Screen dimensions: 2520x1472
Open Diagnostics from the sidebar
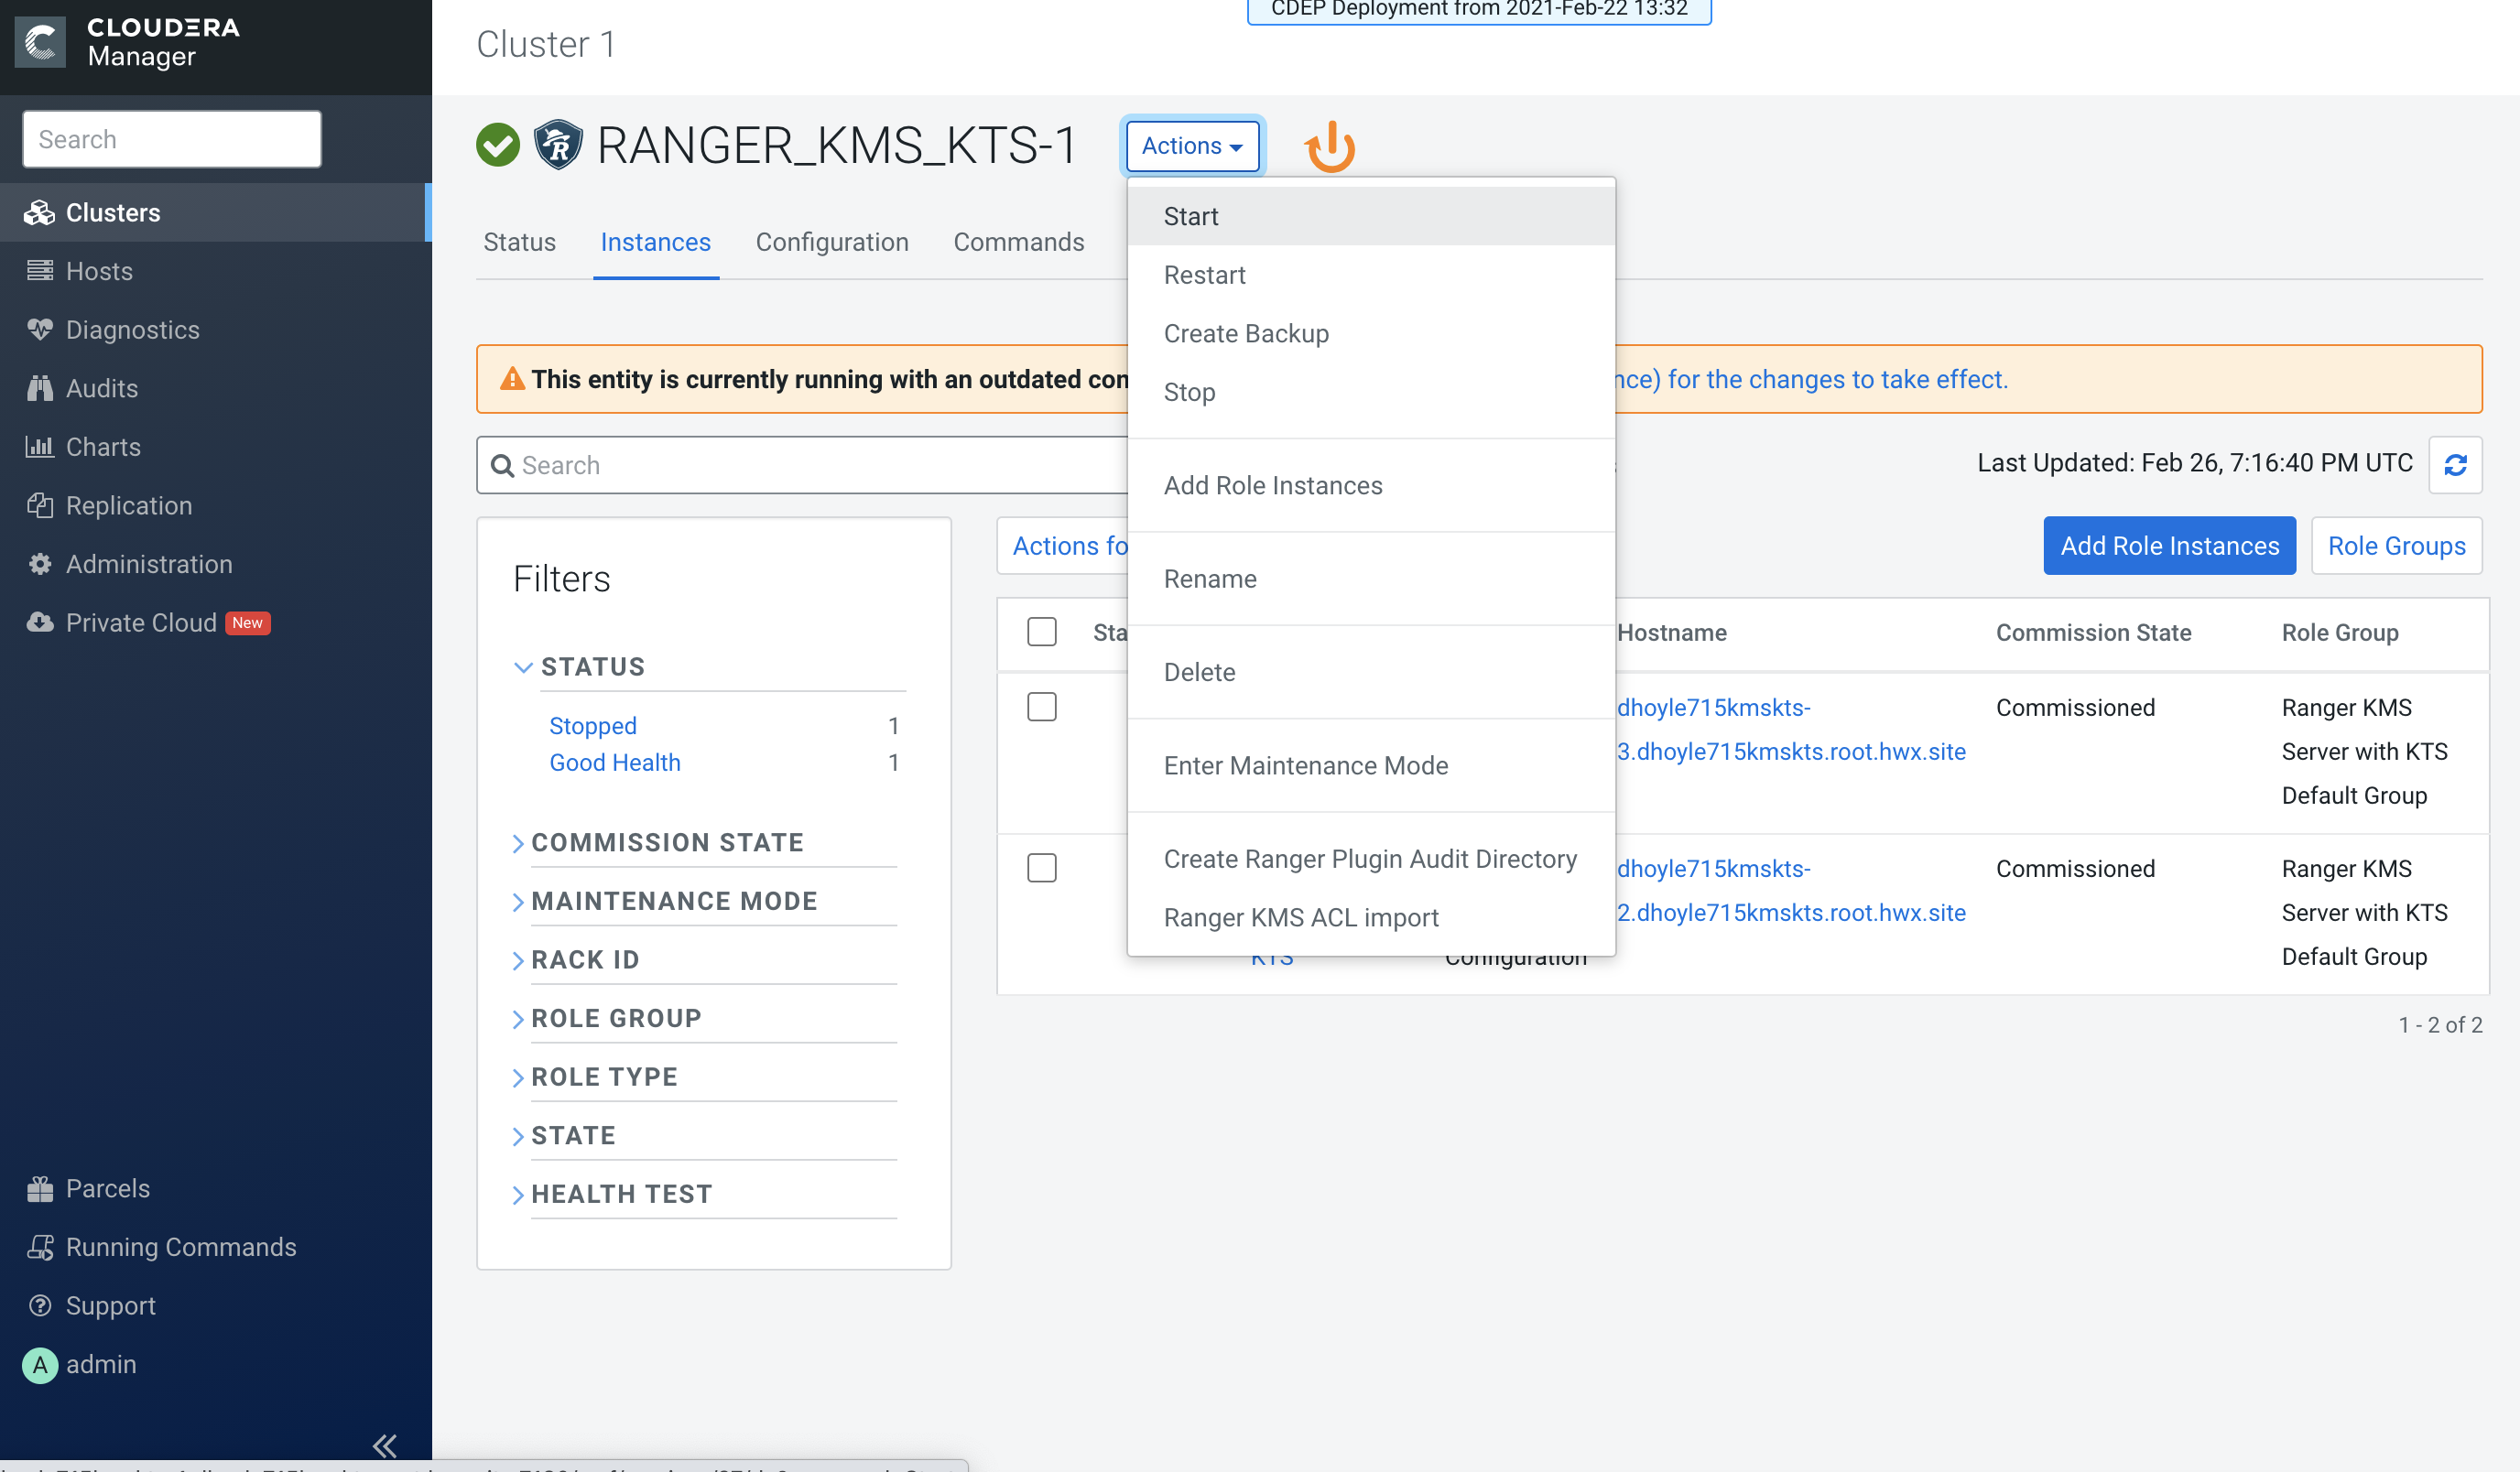point(132,330)
